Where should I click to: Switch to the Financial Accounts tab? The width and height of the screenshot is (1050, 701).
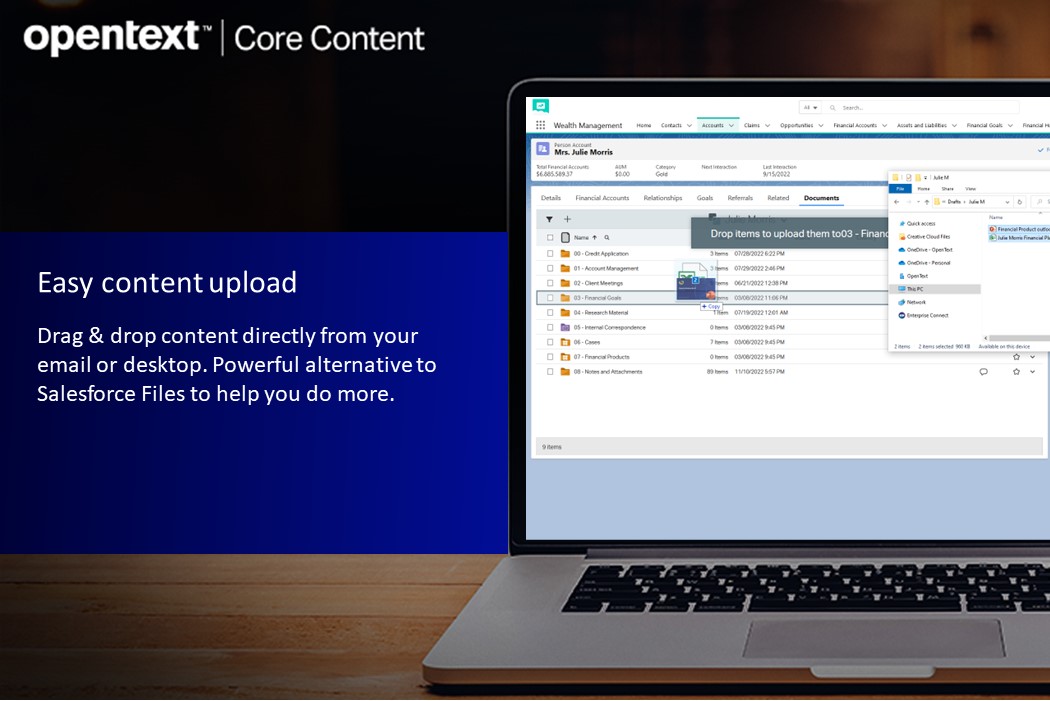602,198
